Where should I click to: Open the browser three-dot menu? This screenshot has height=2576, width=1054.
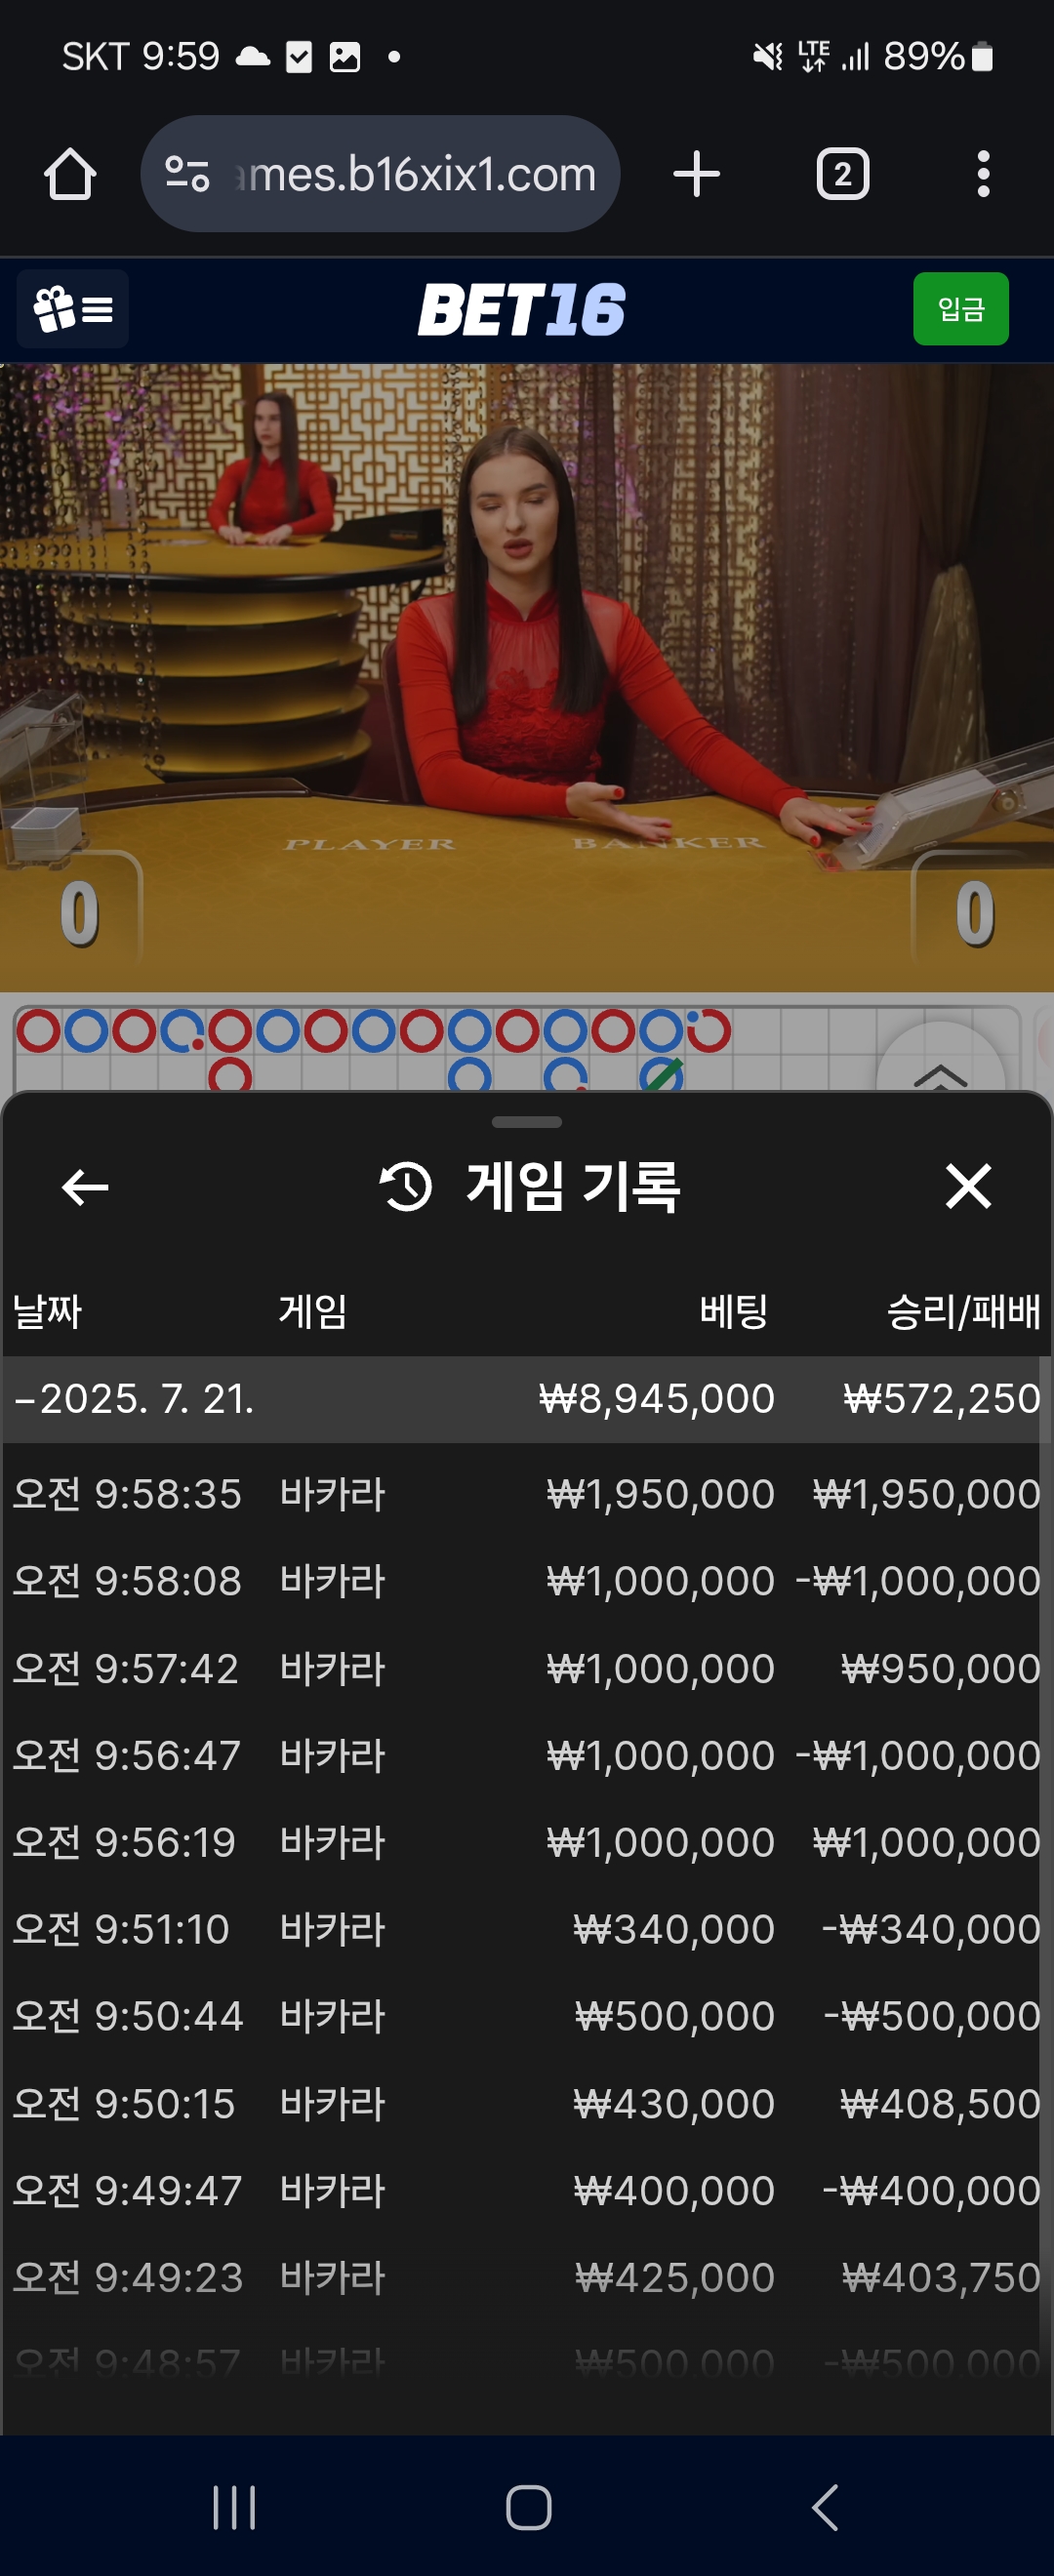pos(983,174)
